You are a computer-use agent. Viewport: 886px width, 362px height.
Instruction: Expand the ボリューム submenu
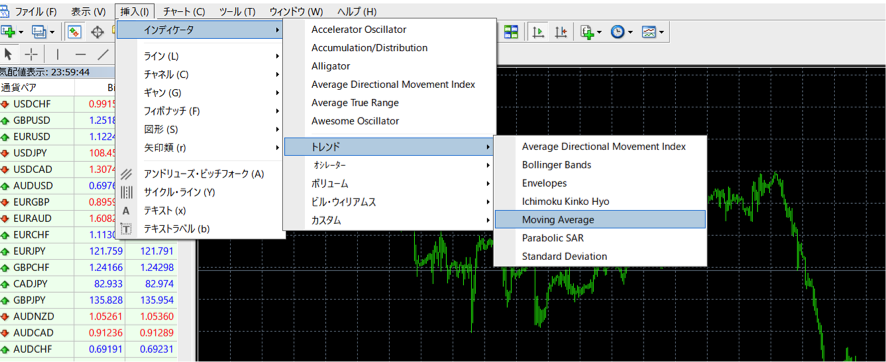tap(389, 184)
